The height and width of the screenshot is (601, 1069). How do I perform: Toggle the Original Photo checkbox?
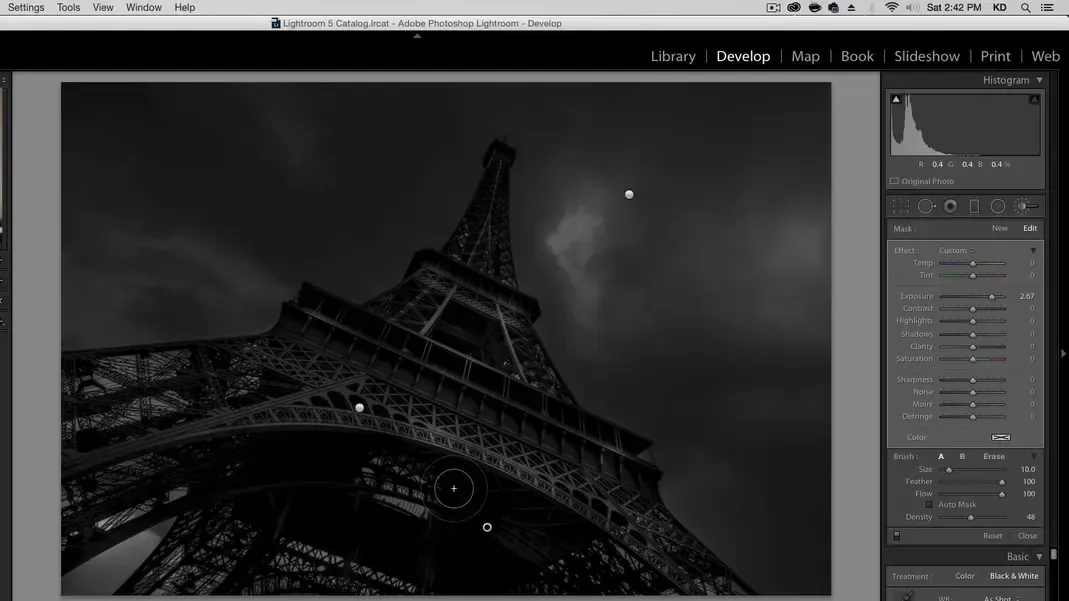(894, 182)
